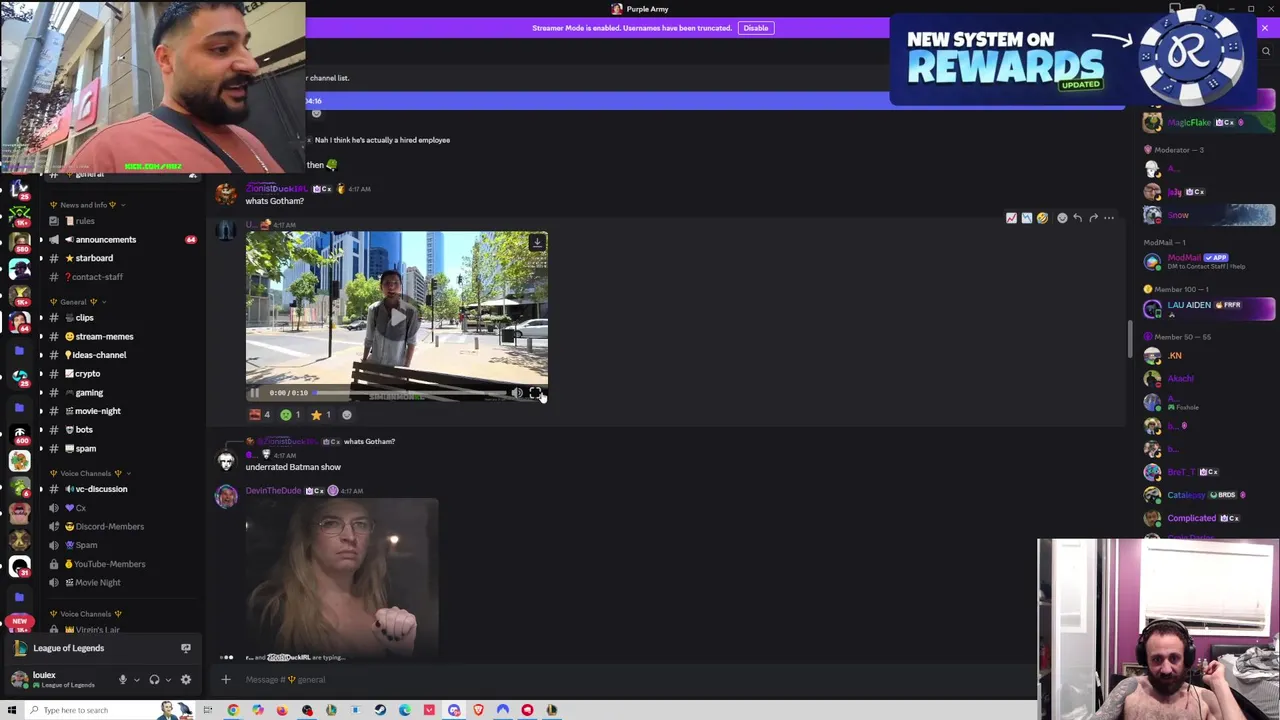This screenshot has height=720, width=1280.
Task: Open User Settings gear
Action: (x=186, y=680)
